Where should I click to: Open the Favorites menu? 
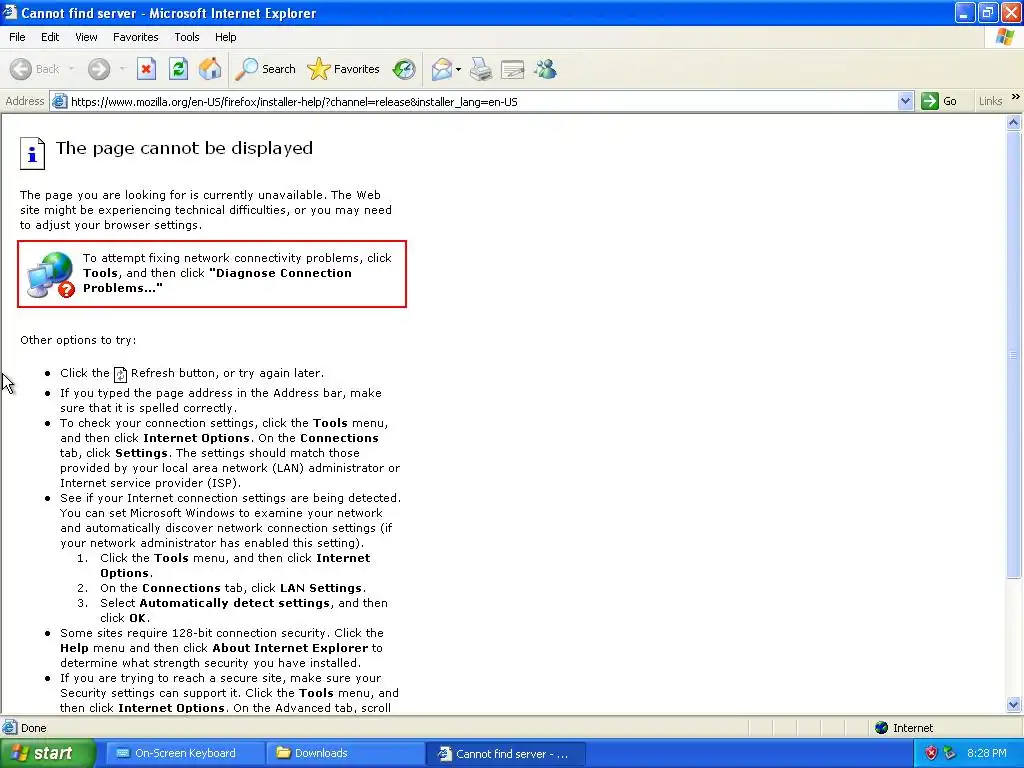point(135,37)
